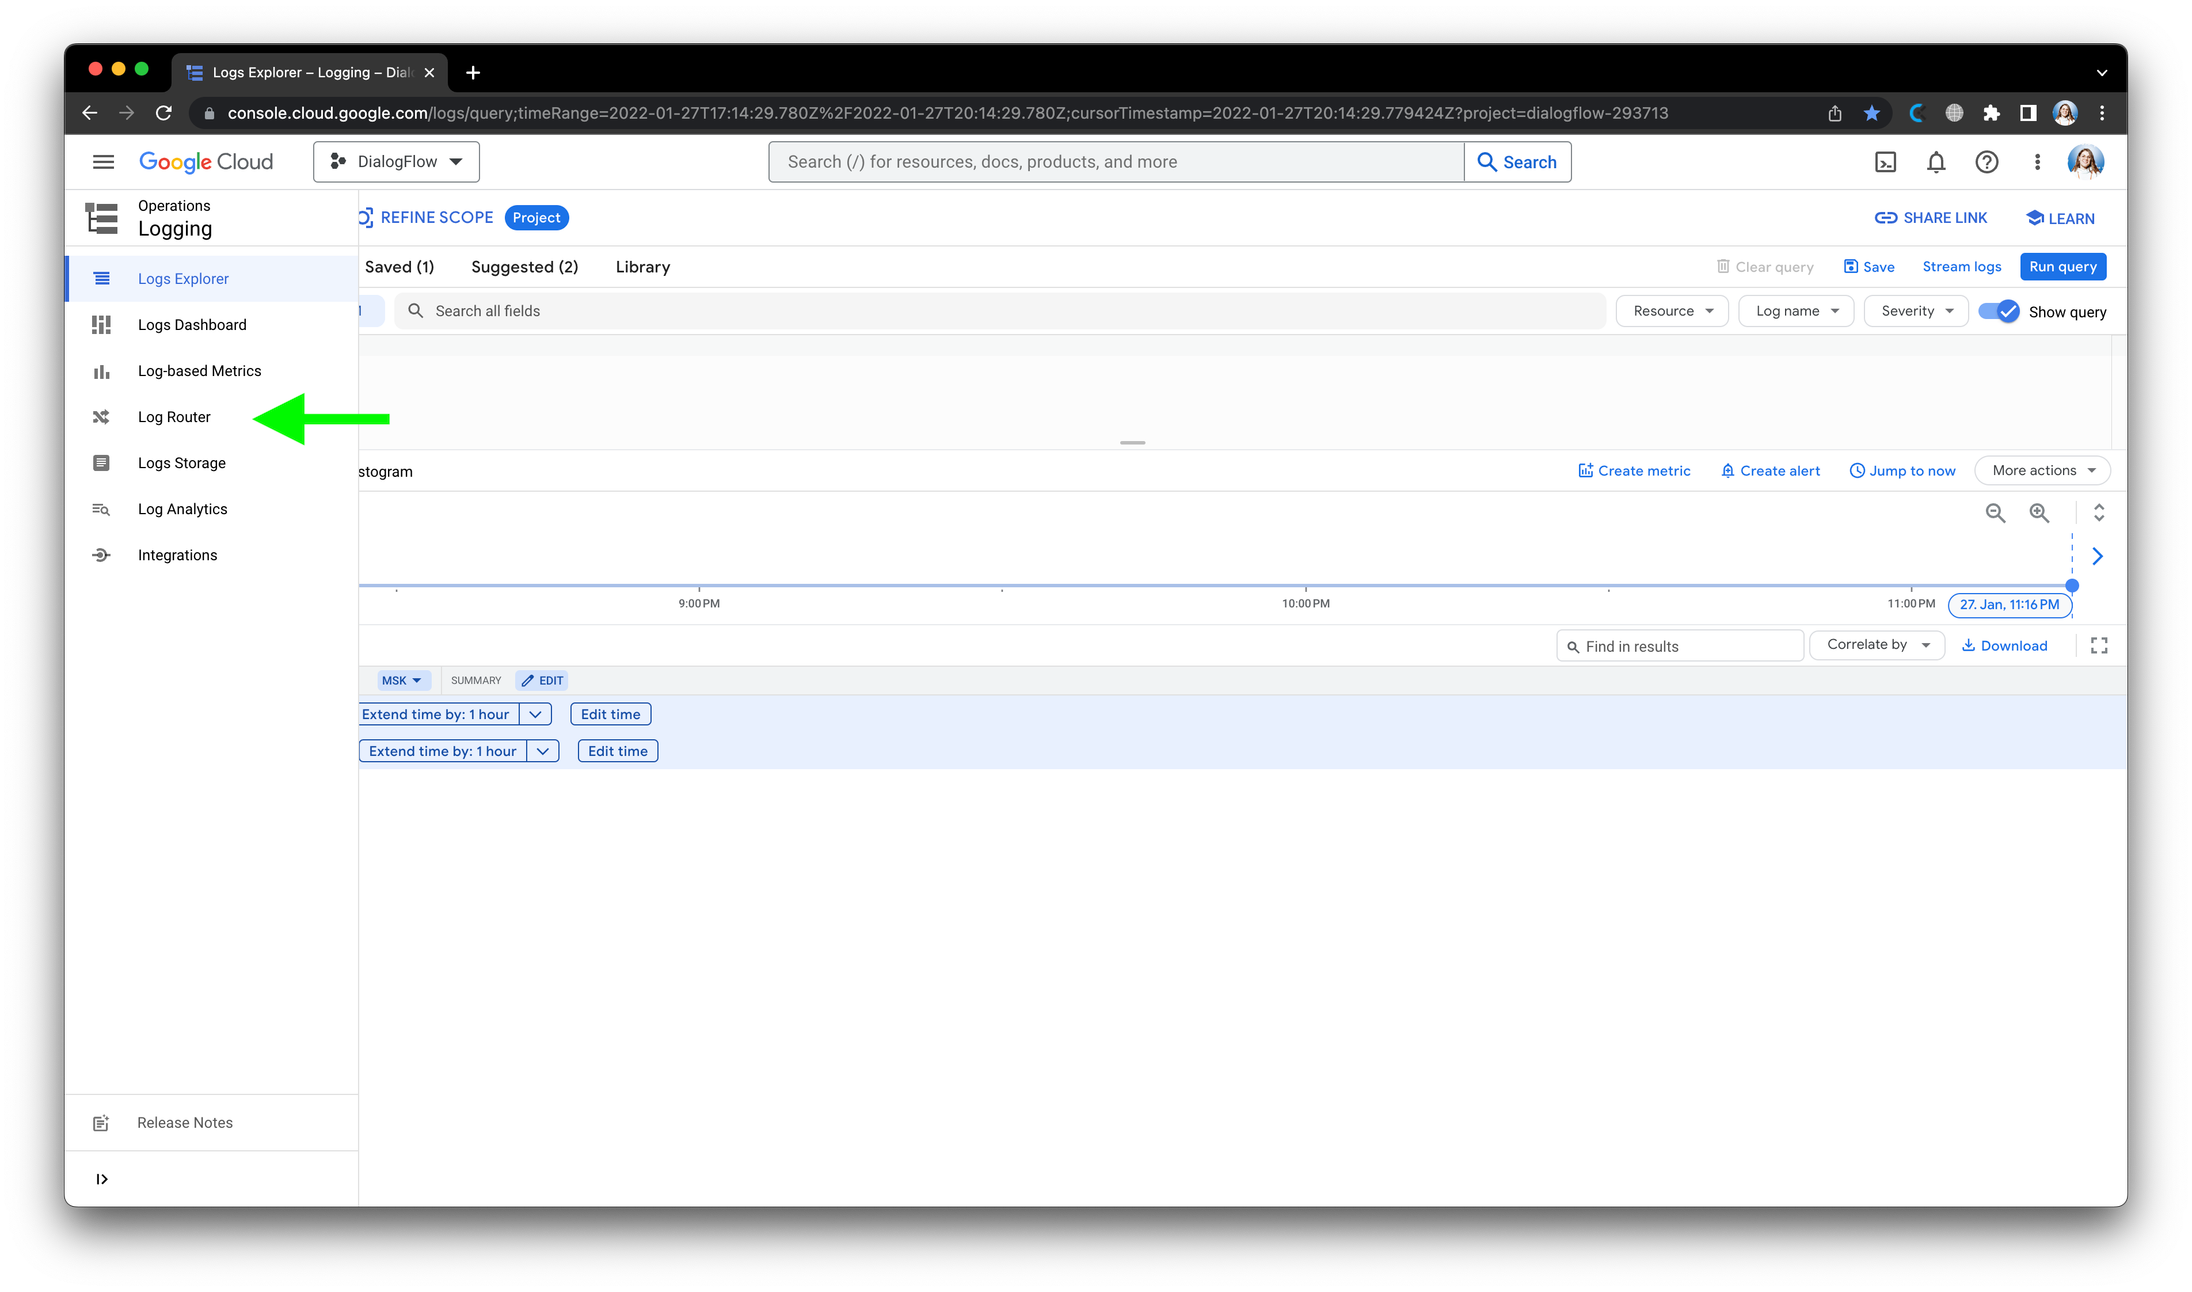Collapse the sidebar with the bottom arrow
The width and height of the screenshot is (2192, 1292).
tap(102, 1179)
